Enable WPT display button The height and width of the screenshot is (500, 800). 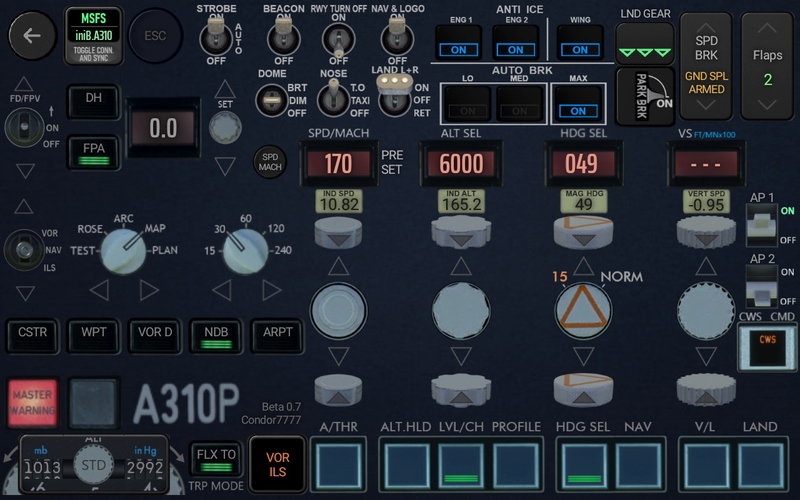(94, 336)
